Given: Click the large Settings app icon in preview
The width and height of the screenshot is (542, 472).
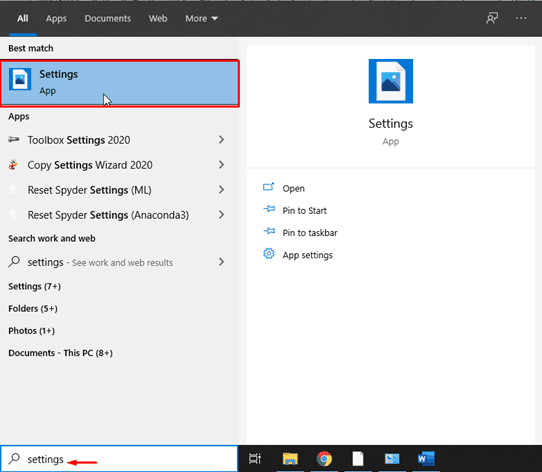Looking at the screenshot, I should click(x=391, y=81).
